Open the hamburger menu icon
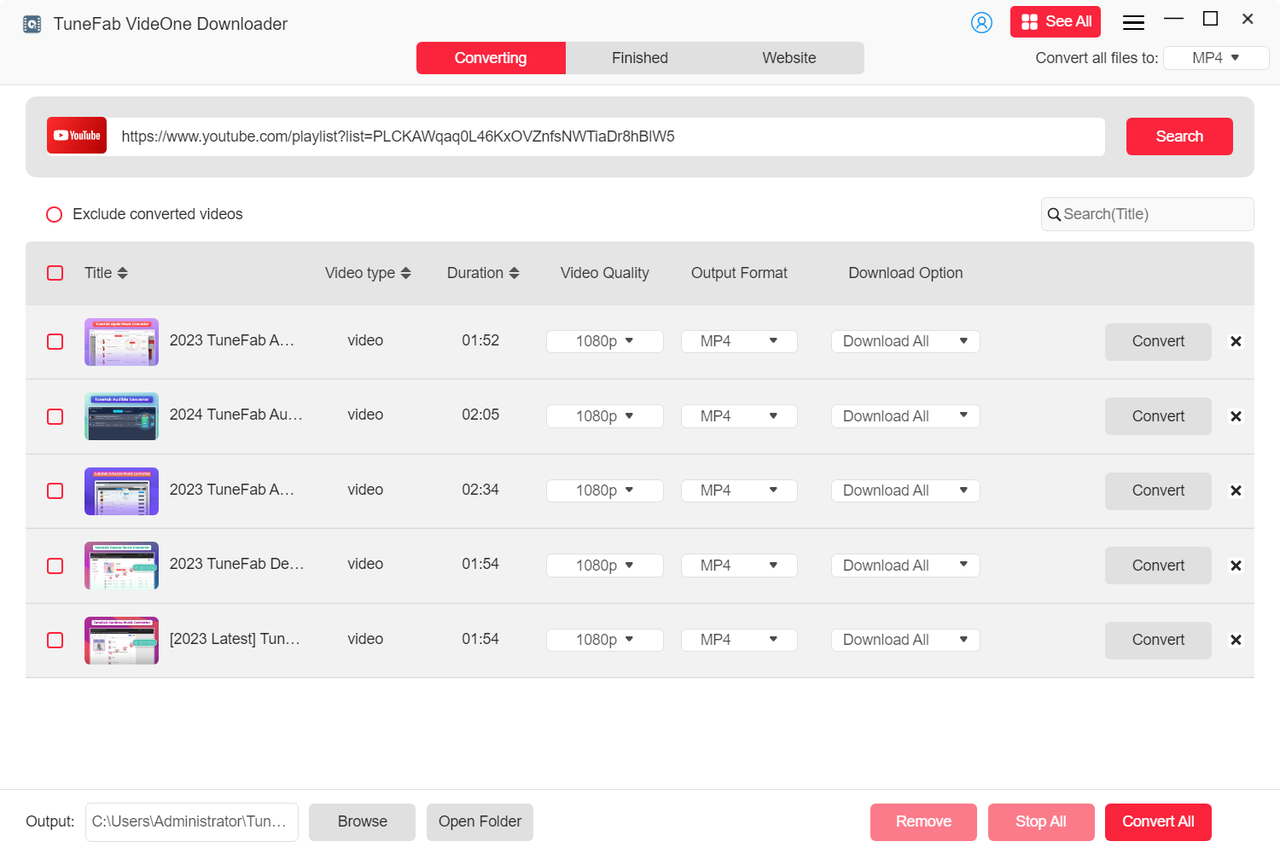1280x853 pixels. (1133, 22)
